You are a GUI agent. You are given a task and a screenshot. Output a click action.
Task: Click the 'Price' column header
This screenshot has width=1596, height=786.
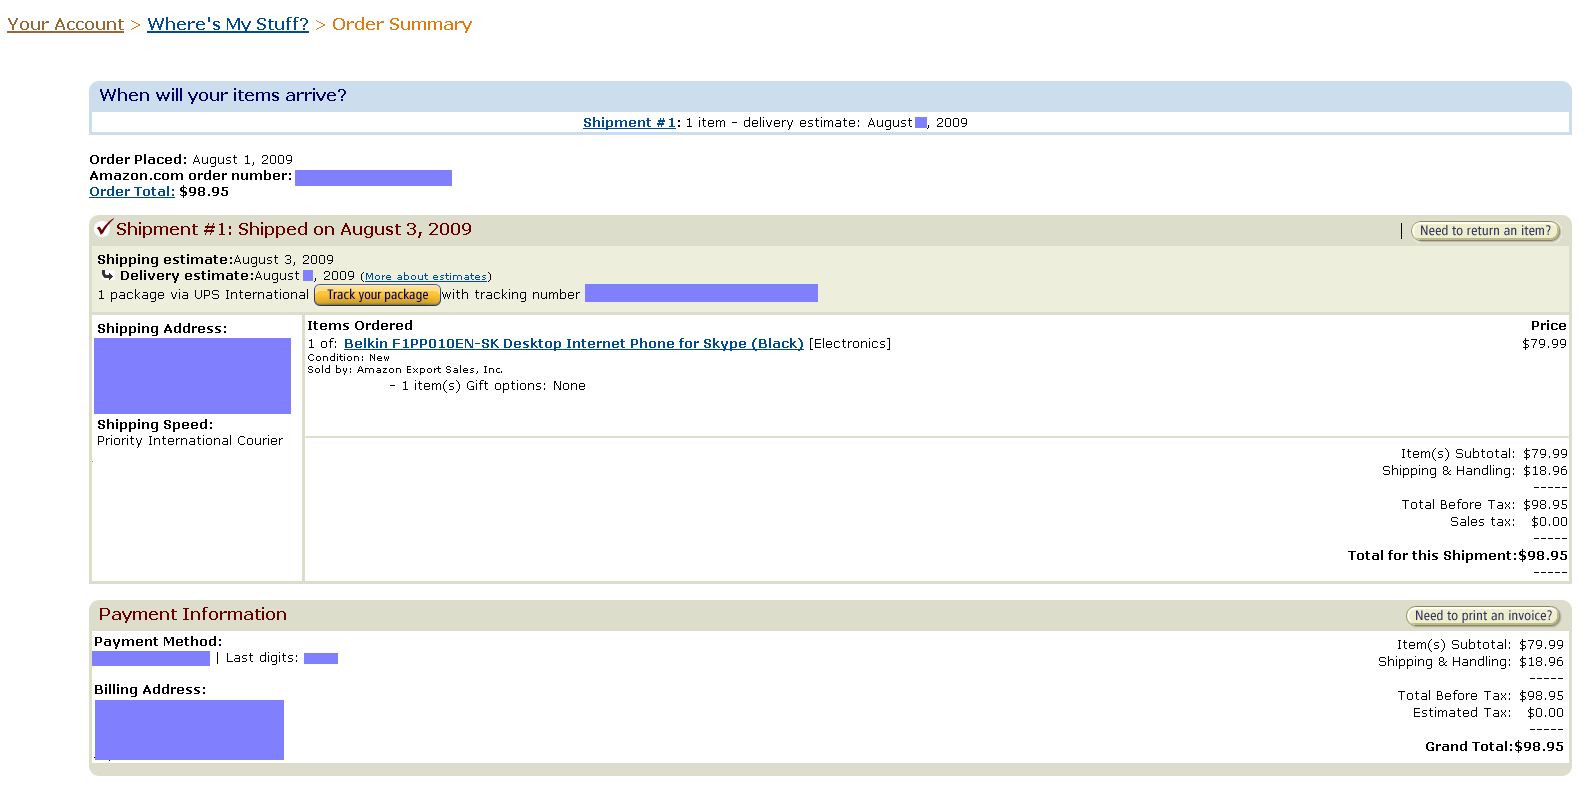1549,326
